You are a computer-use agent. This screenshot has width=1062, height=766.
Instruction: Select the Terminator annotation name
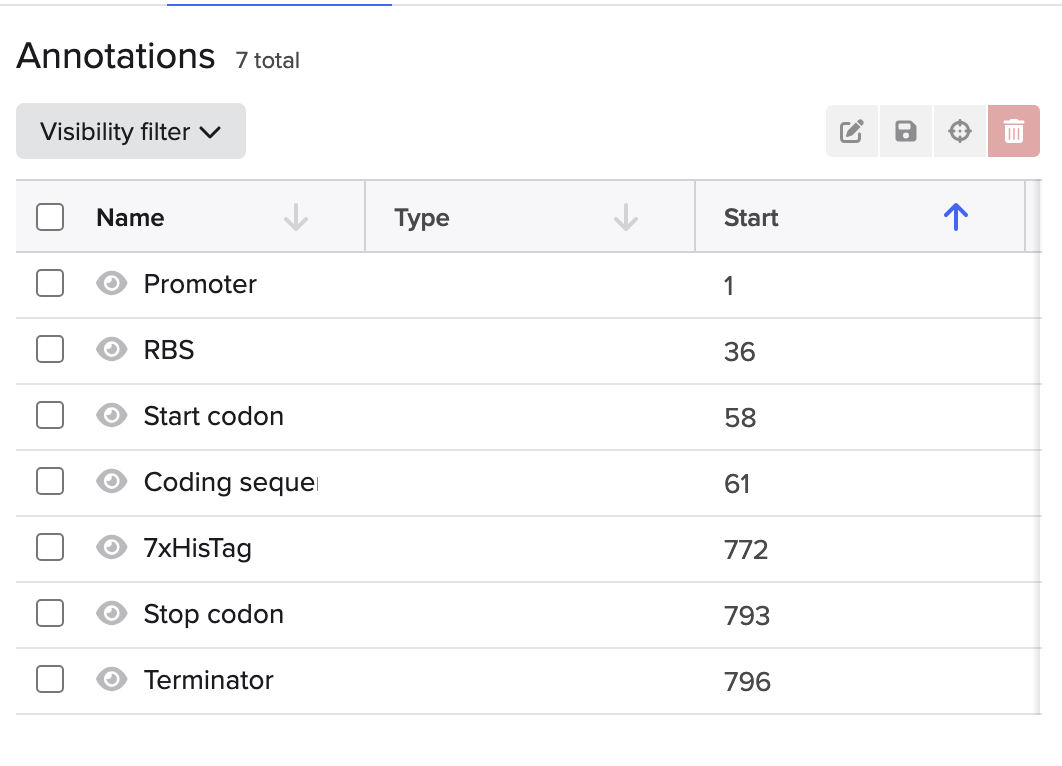click(x=208, y=680)
